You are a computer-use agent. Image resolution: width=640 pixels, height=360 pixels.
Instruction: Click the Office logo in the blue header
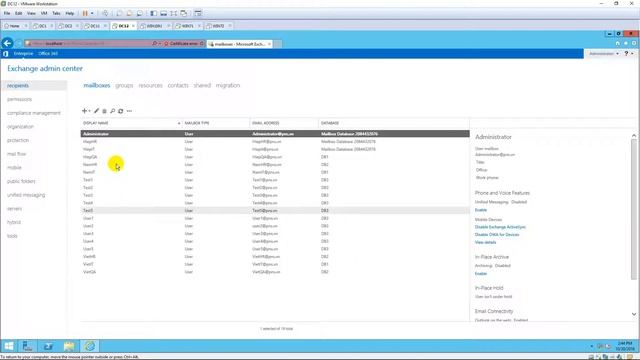pyautogui.click(x=5, y=53)
